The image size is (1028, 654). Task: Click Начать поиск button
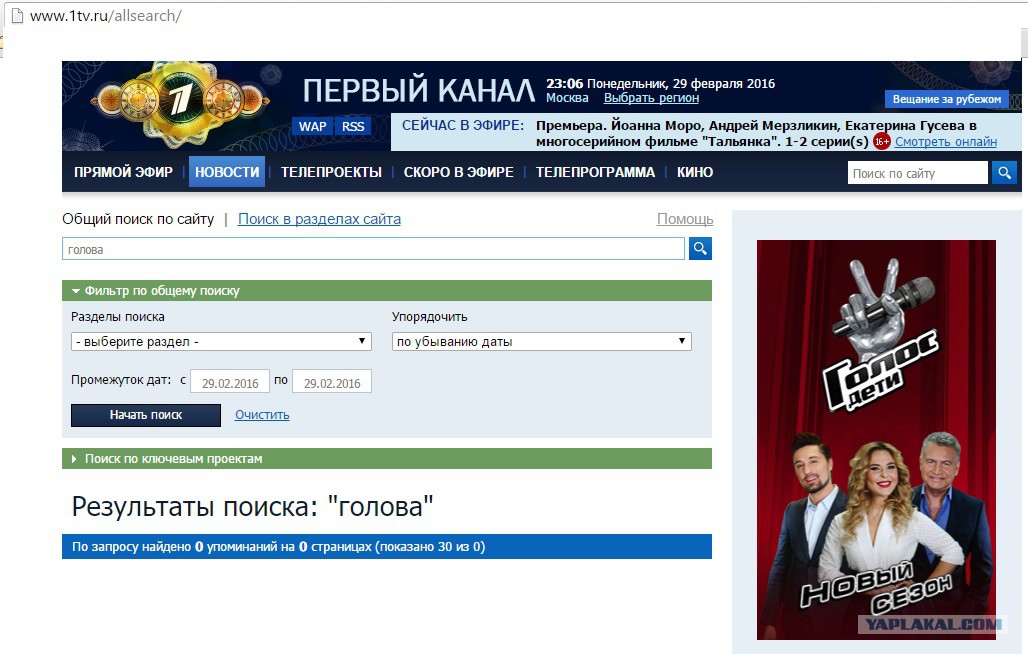pyautogui.click(x=146, y=415)
